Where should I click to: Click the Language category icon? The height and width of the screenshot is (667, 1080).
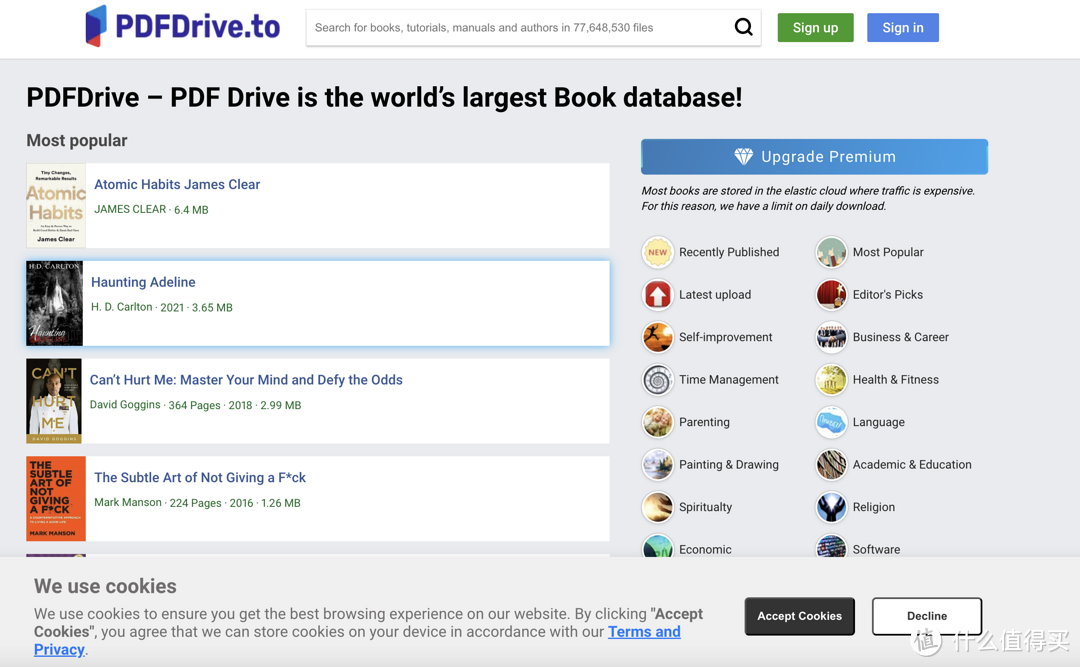point(831,422)
